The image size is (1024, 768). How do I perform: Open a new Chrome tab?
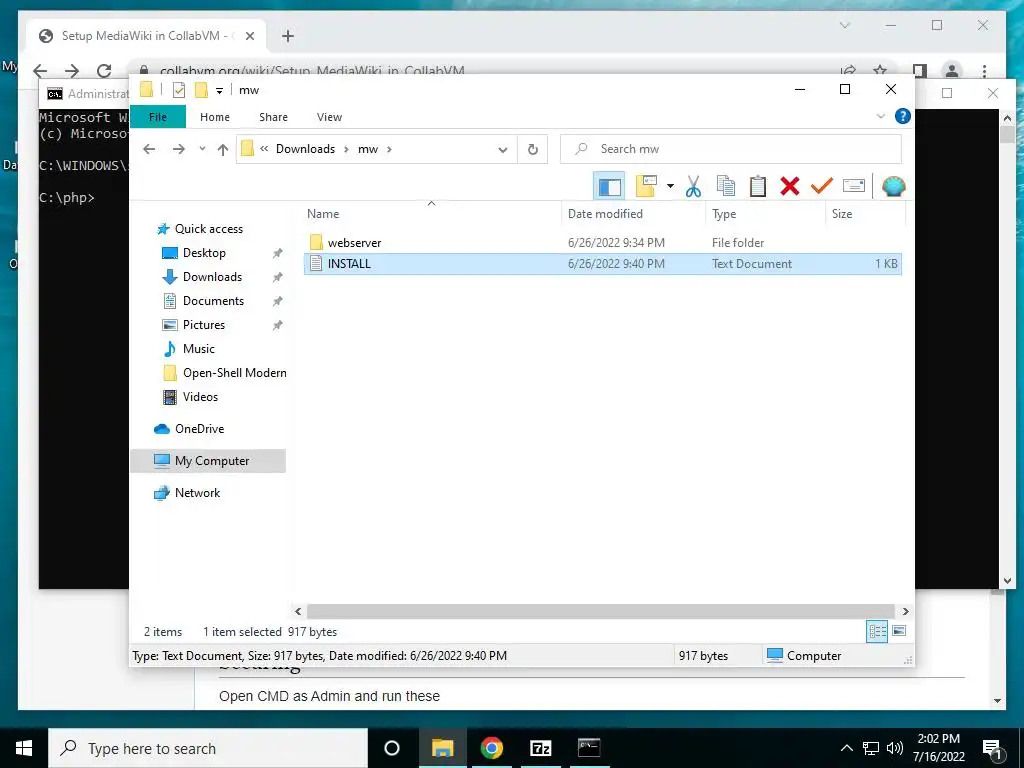point(288,36)
